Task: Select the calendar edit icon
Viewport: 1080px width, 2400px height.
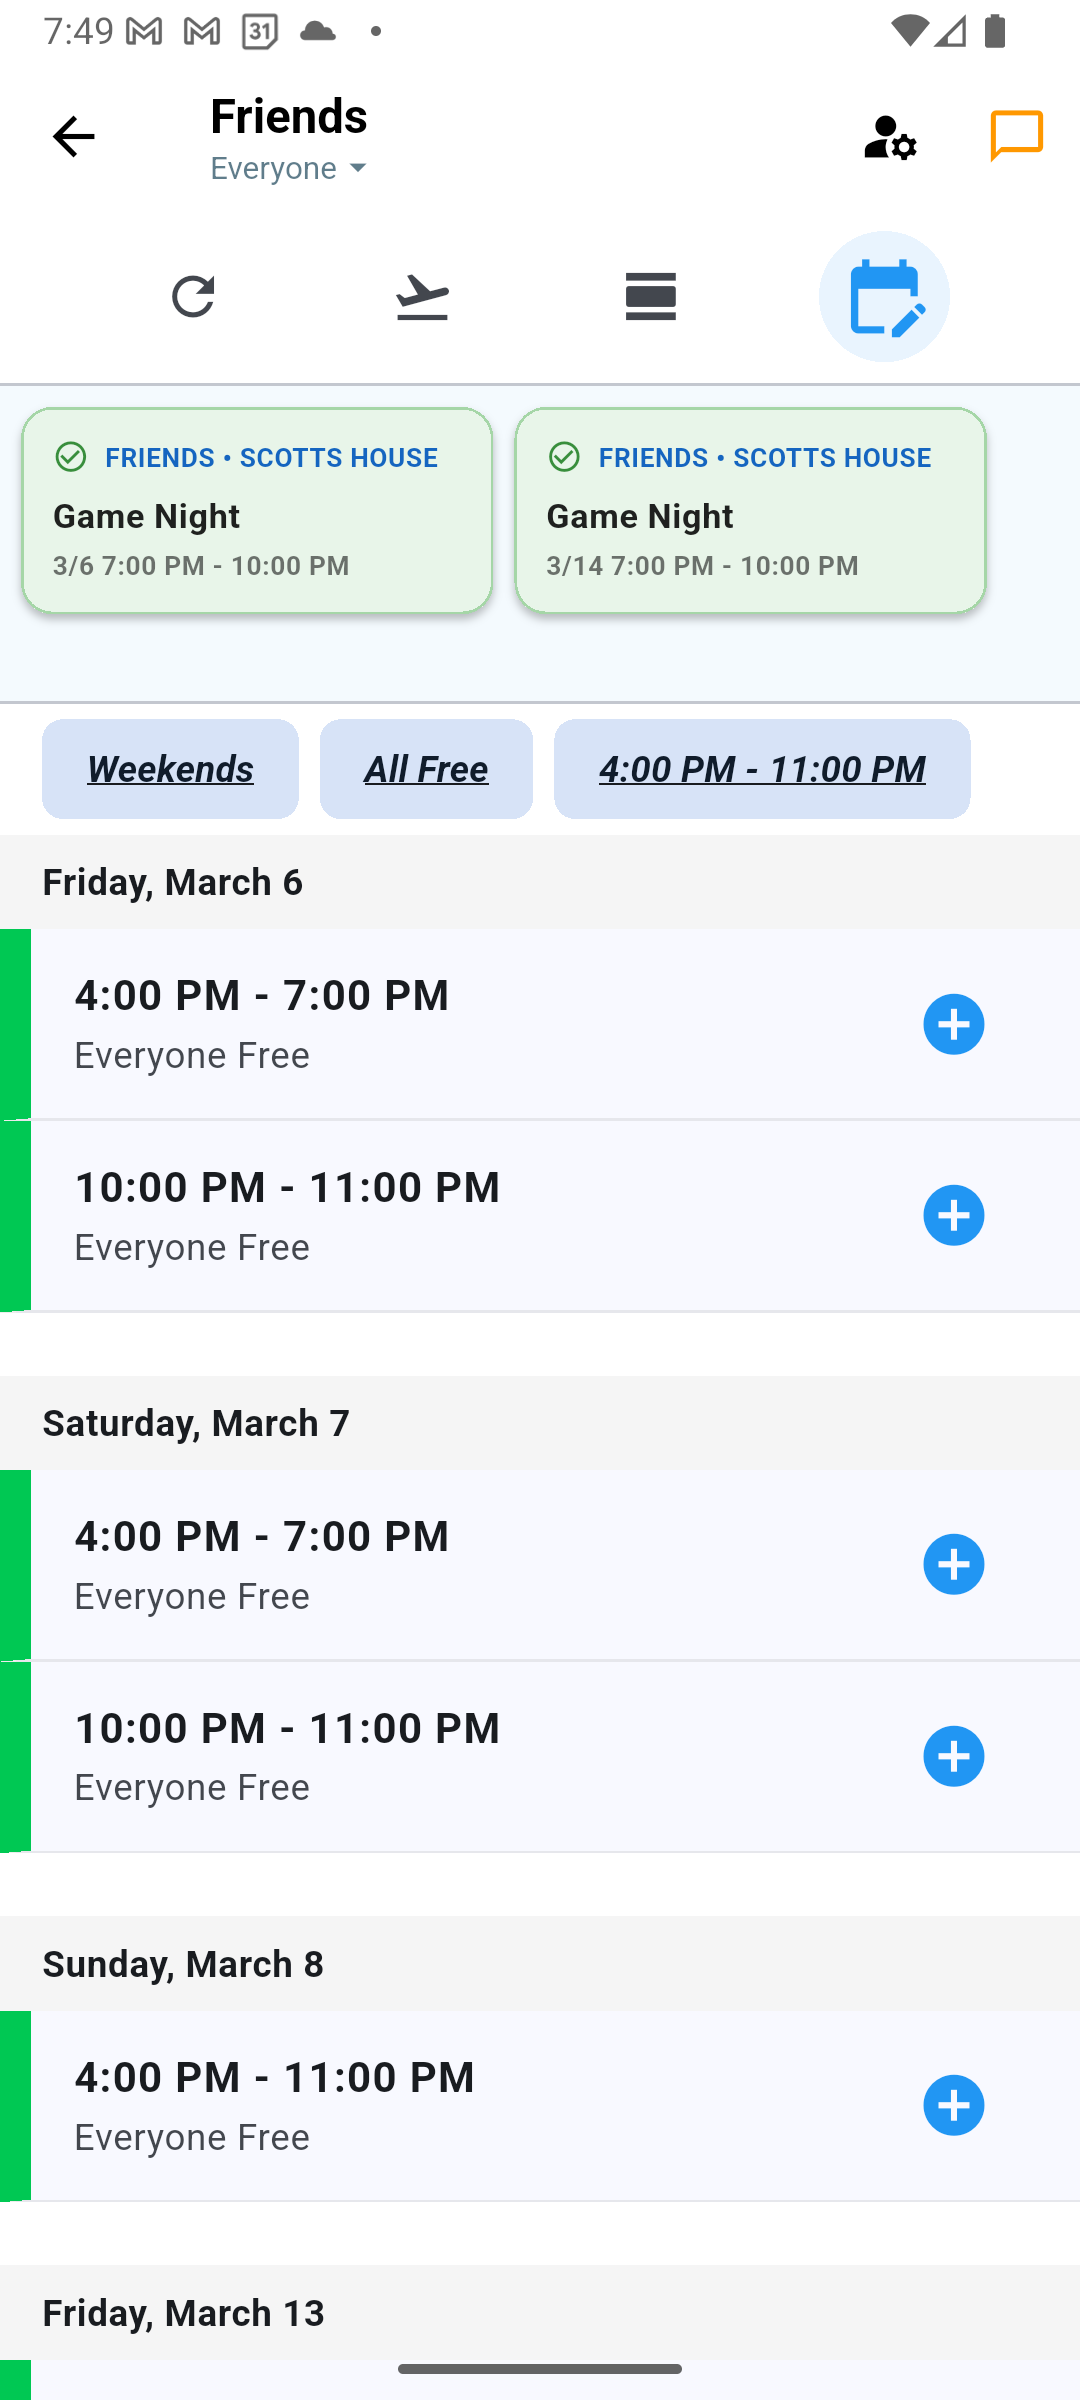Action: 884,297
